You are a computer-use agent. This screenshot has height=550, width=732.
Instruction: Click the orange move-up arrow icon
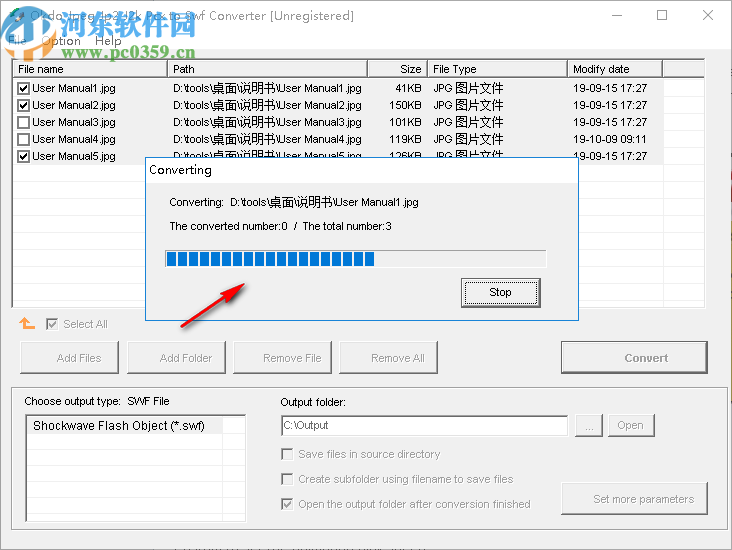coord(27,324)
